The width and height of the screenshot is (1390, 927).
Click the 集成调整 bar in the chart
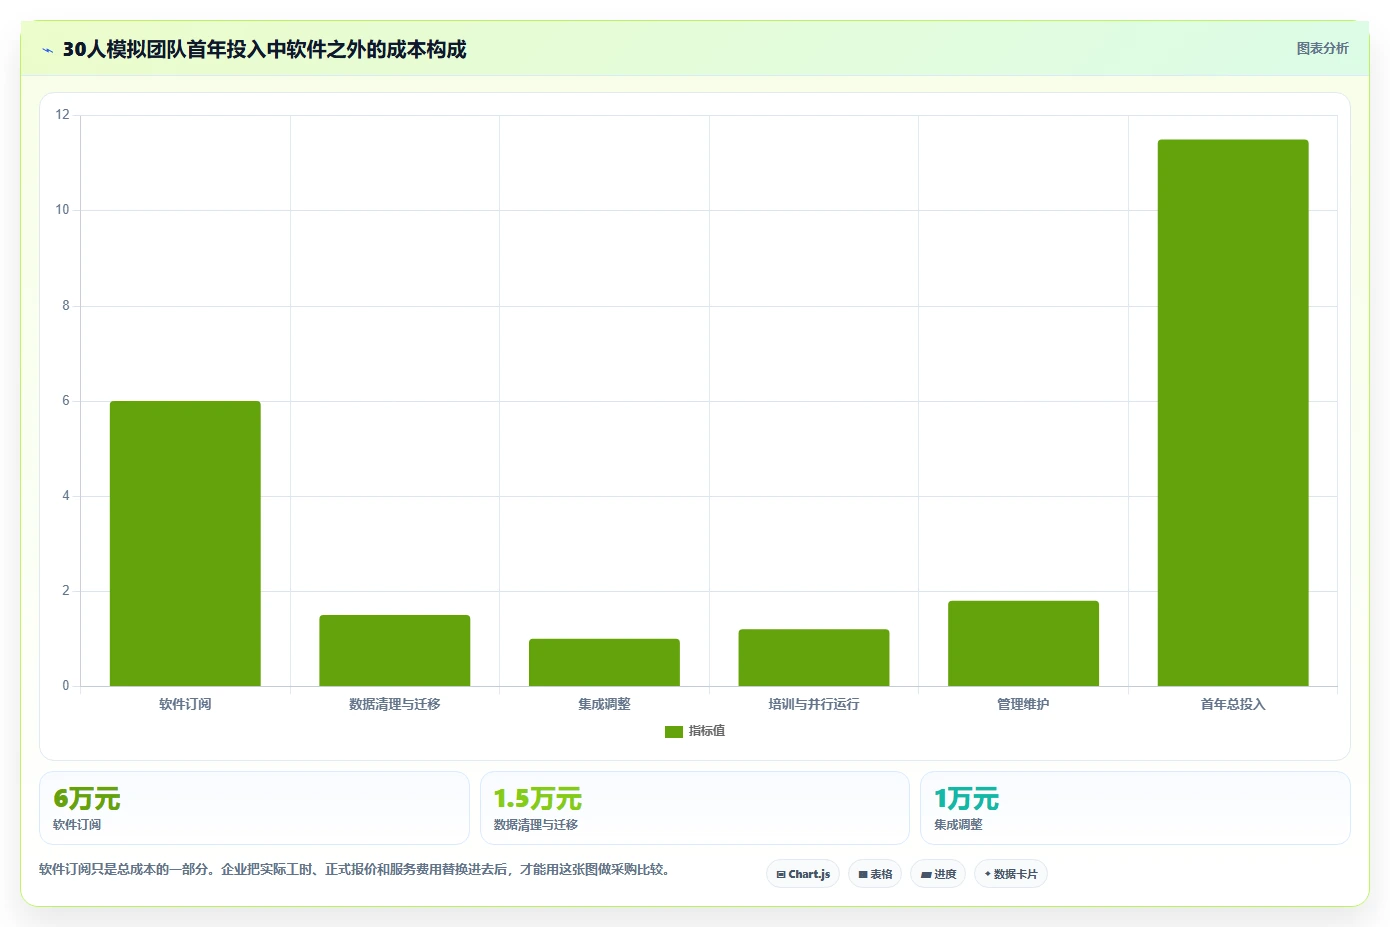coord(604,662)
